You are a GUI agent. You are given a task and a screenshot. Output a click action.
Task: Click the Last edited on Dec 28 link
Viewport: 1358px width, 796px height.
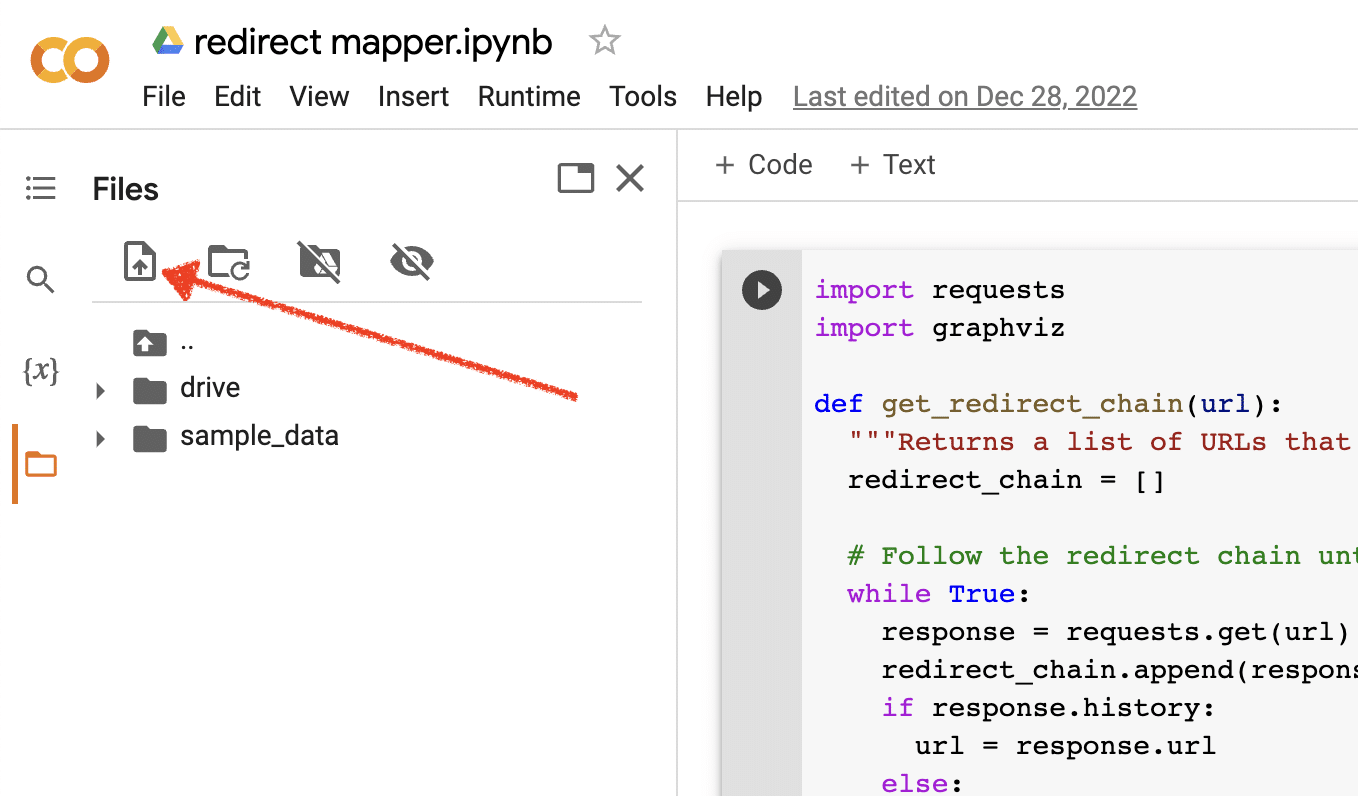coord(964,97)
